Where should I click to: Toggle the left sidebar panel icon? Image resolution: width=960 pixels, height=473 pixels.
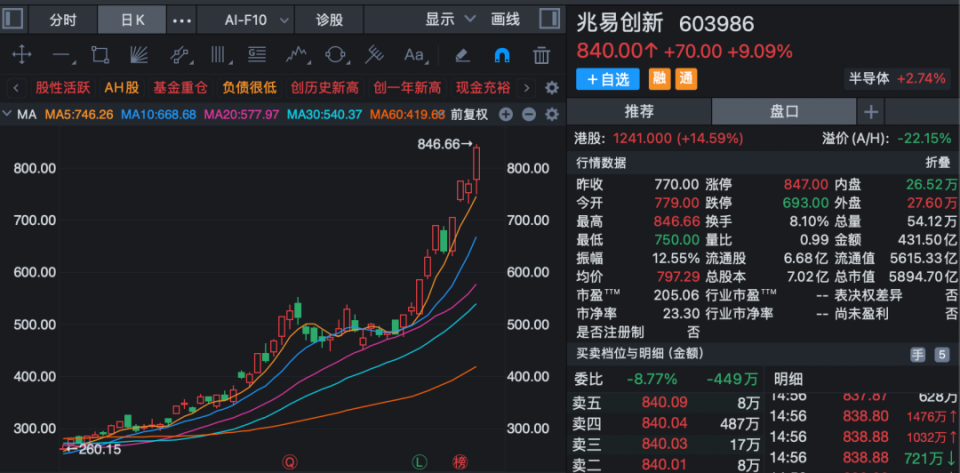13,20
